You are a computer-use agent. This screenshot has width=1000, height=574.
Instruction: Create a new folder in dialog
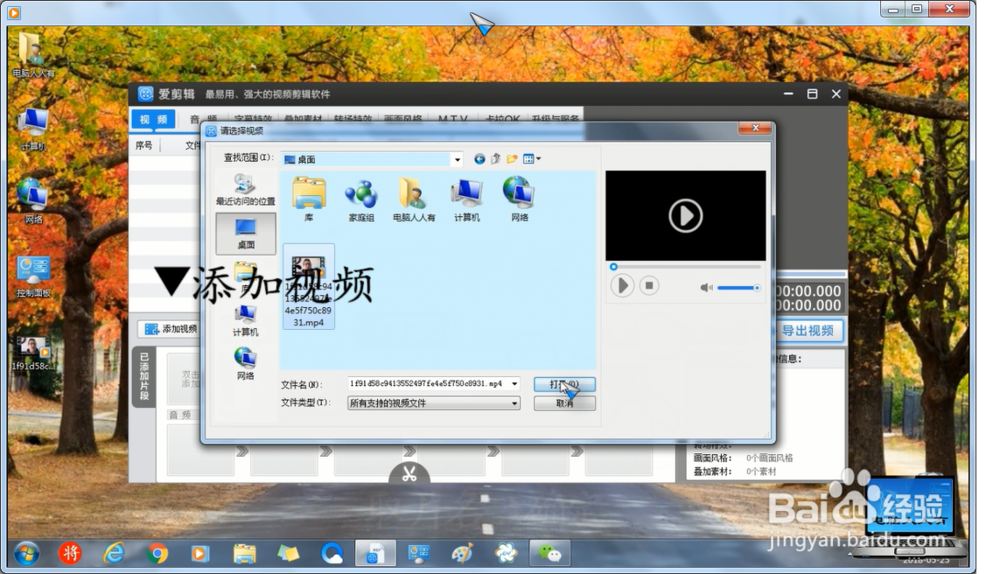pos(512,159)
